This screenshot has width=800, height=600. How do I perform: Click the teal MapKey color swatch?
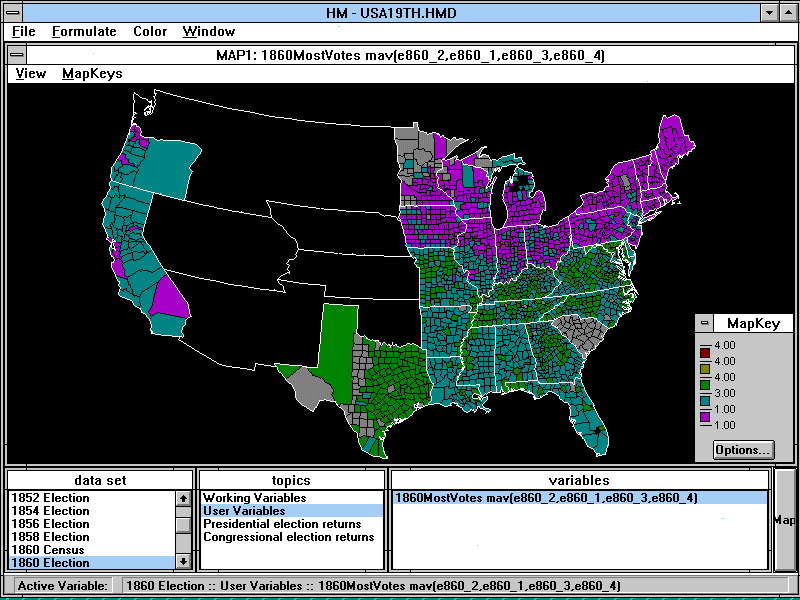point(705,401)
